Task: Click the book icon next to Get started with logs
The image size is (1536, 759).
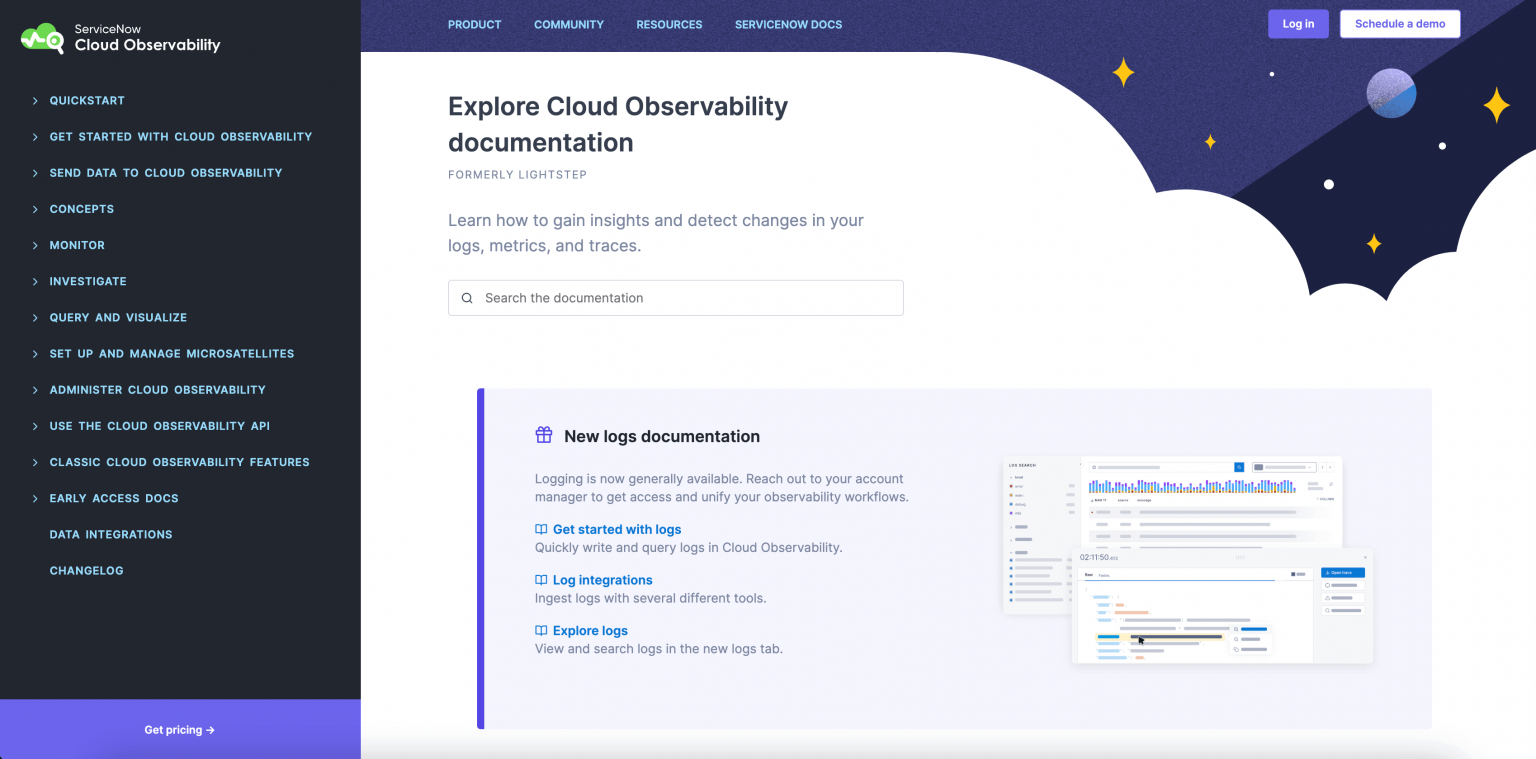Action: tap(540, 529)
